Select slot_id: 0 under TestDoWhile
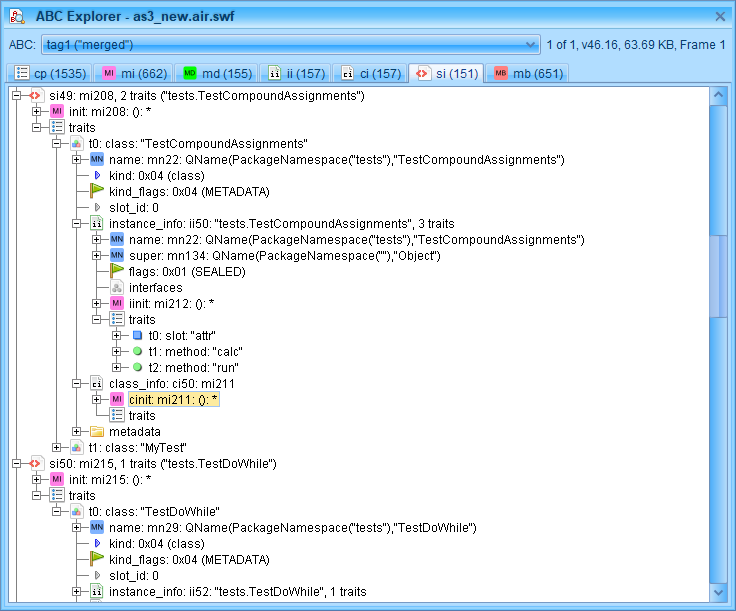736x611 pixels. [134, 576]
